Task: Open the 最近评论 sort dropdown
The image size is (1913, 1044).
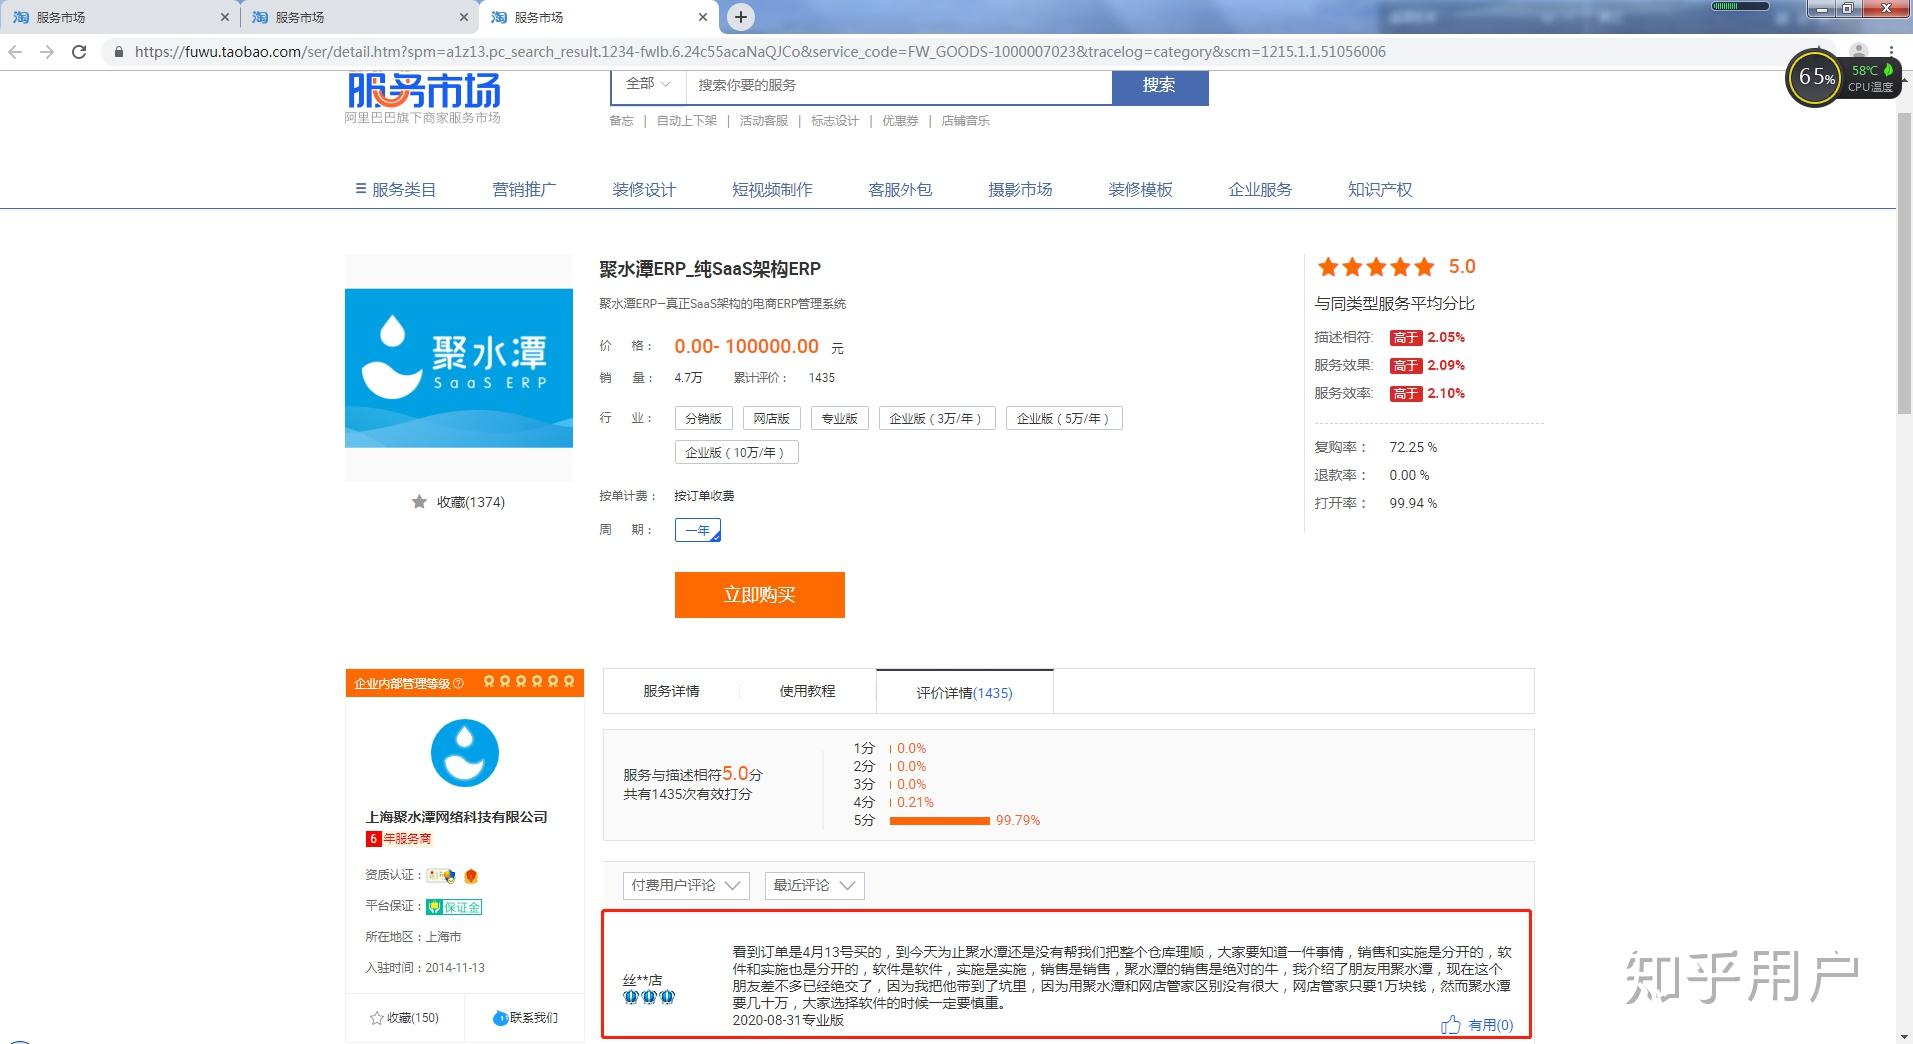Action: (x=814, y=885)
